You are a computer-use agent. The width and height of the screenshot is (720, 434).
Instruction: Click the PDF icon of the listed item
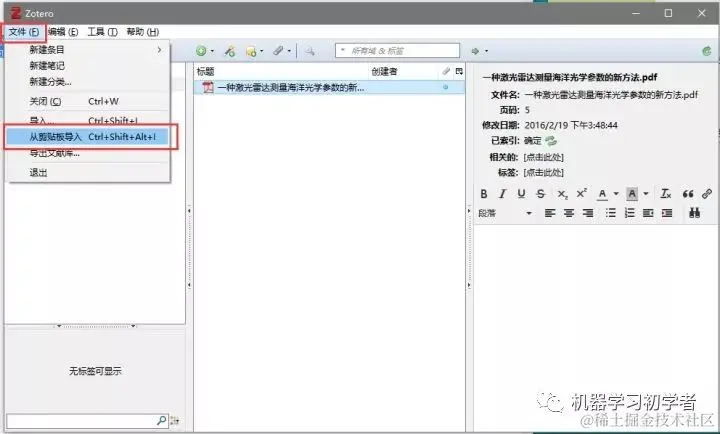208,87
